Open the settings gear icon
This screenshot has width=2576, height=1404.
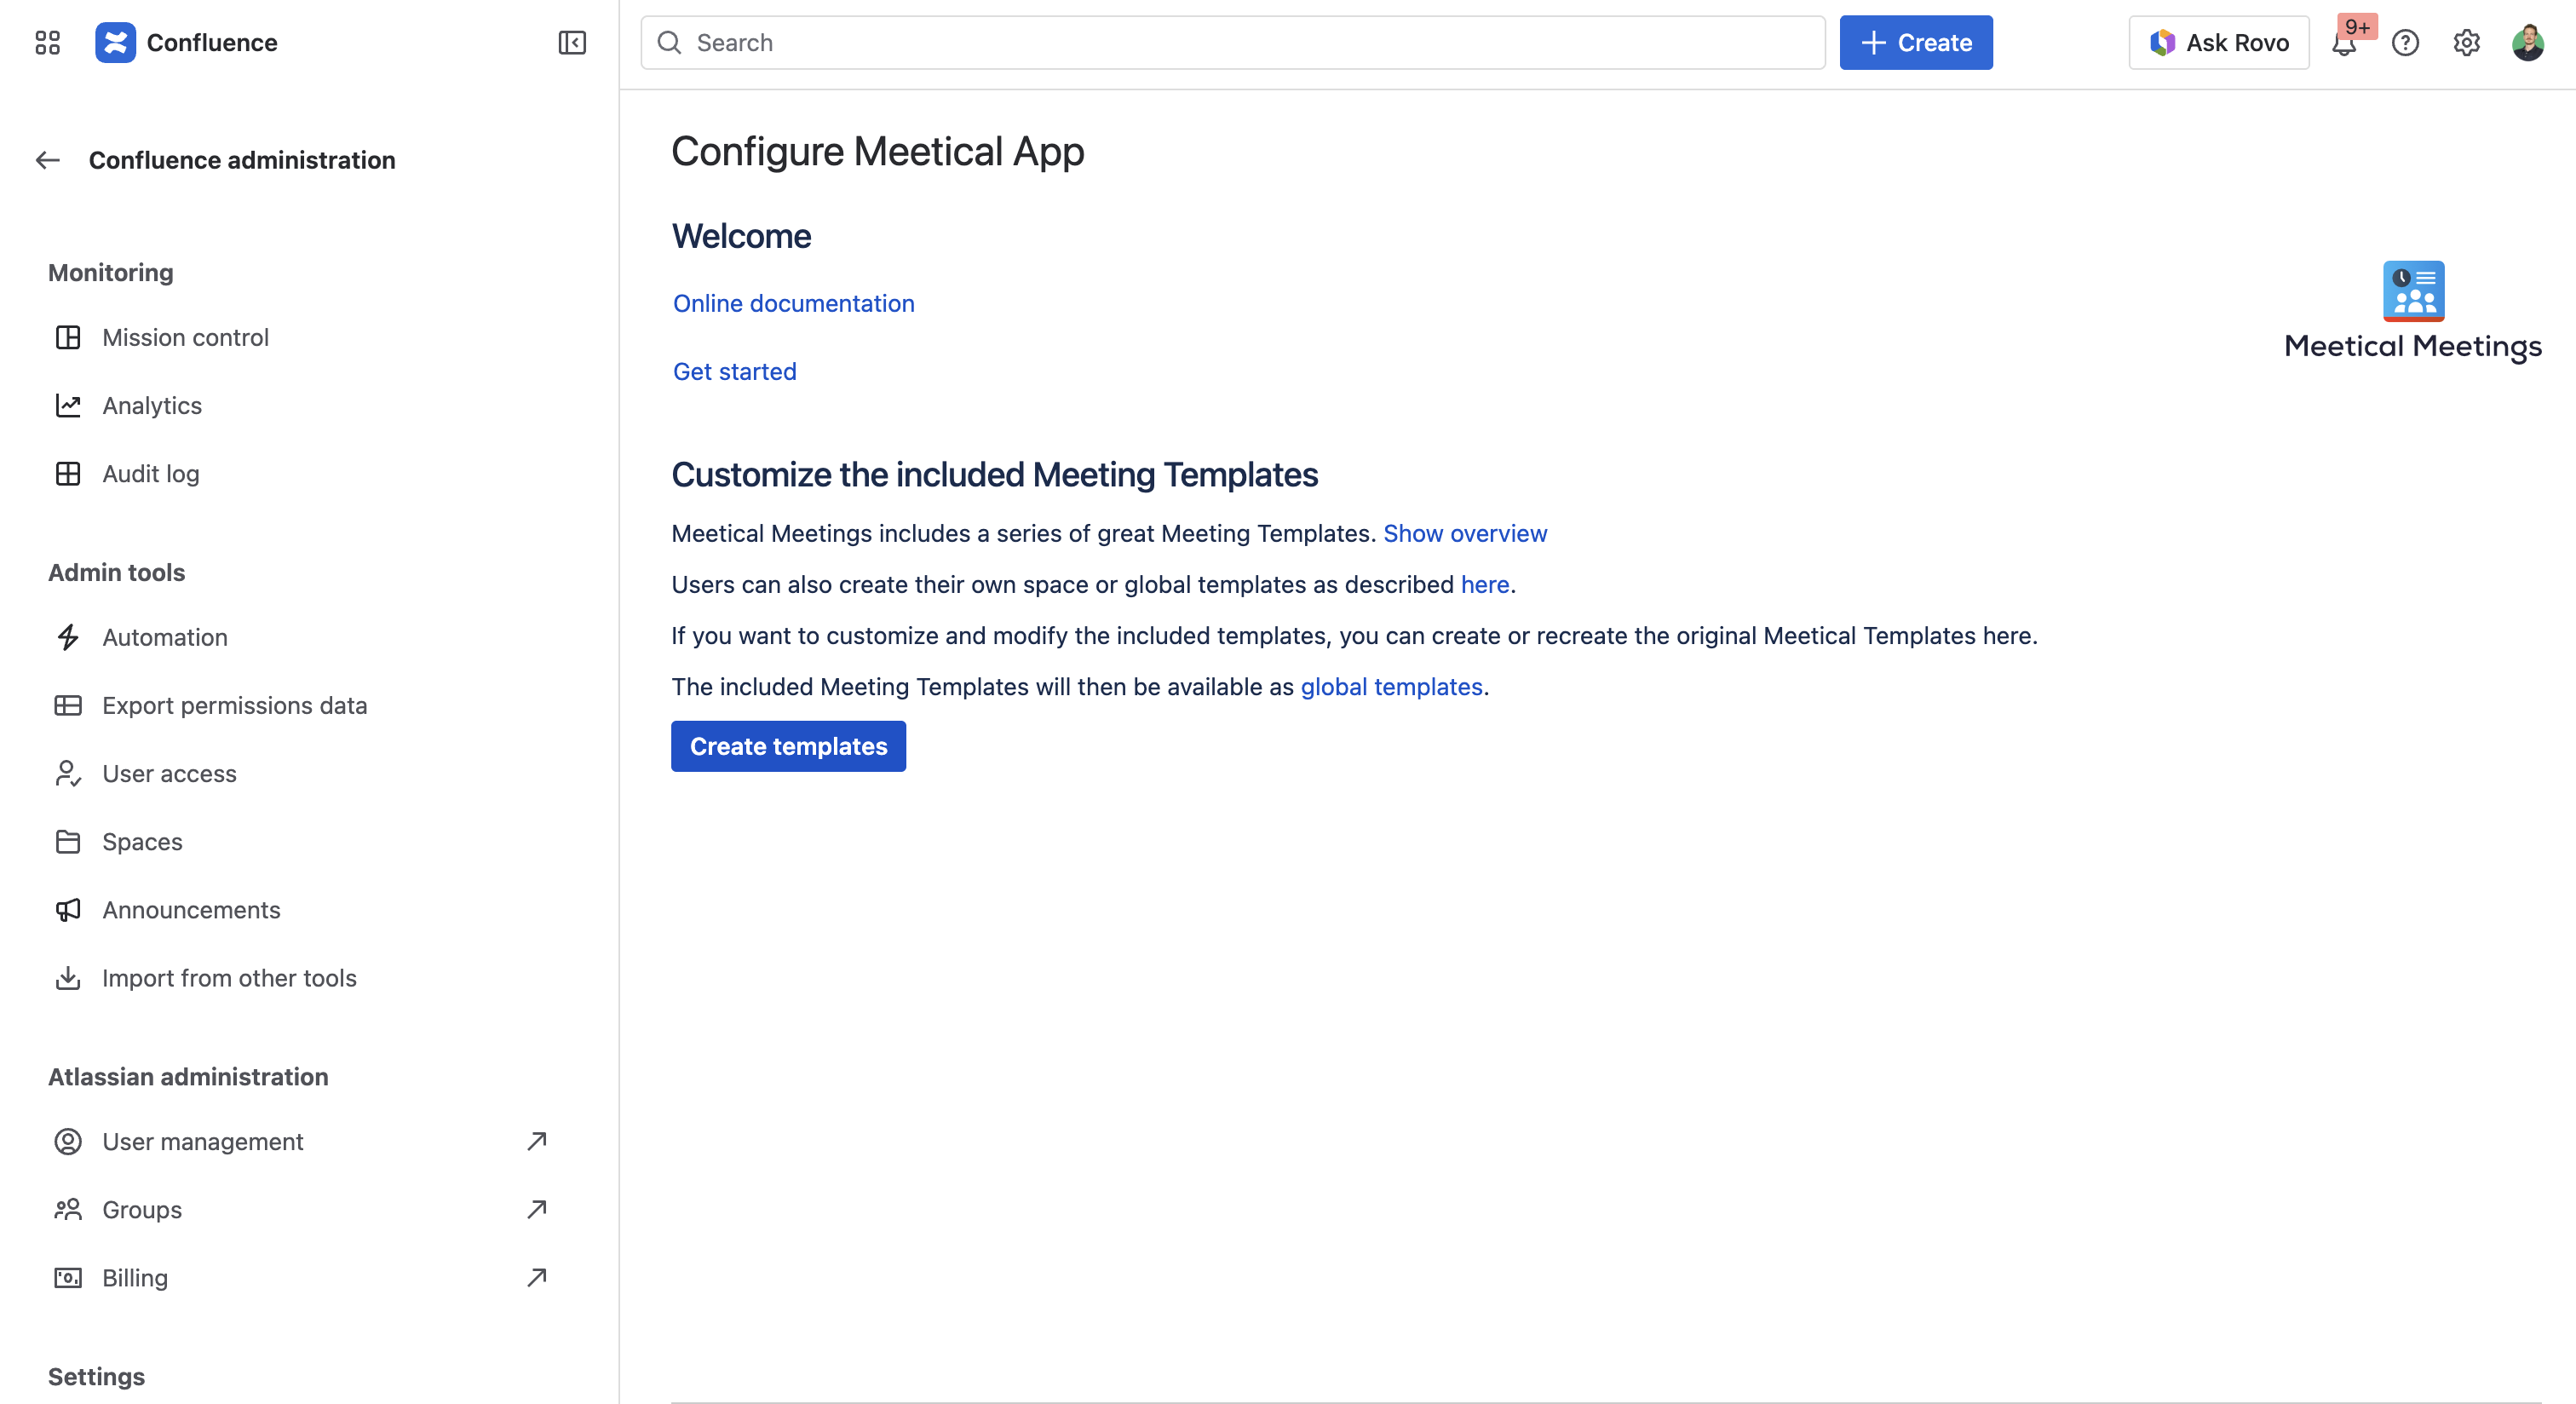click(2466, 43)
